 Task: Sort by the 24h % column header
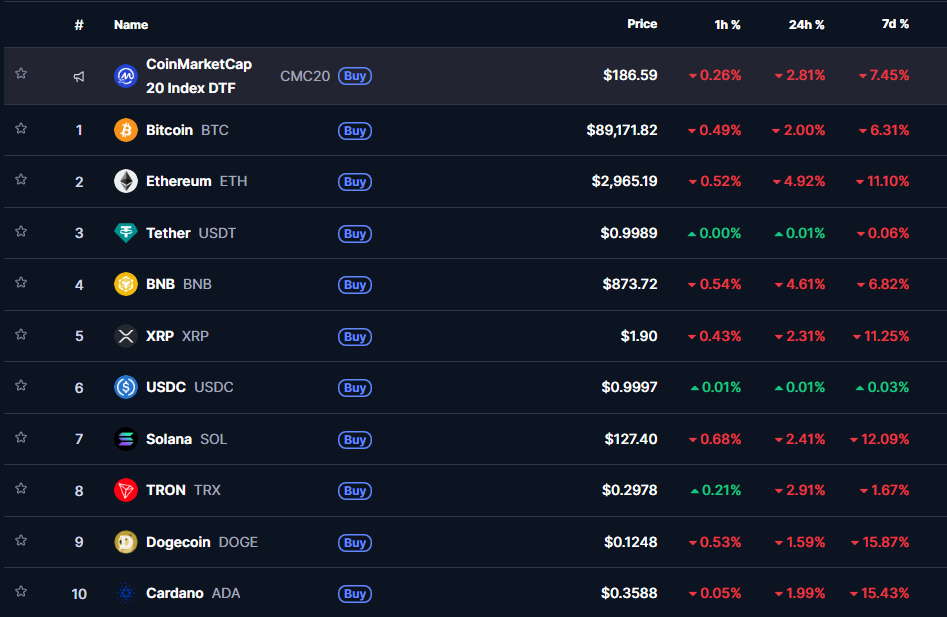click(x=806, y=24)
